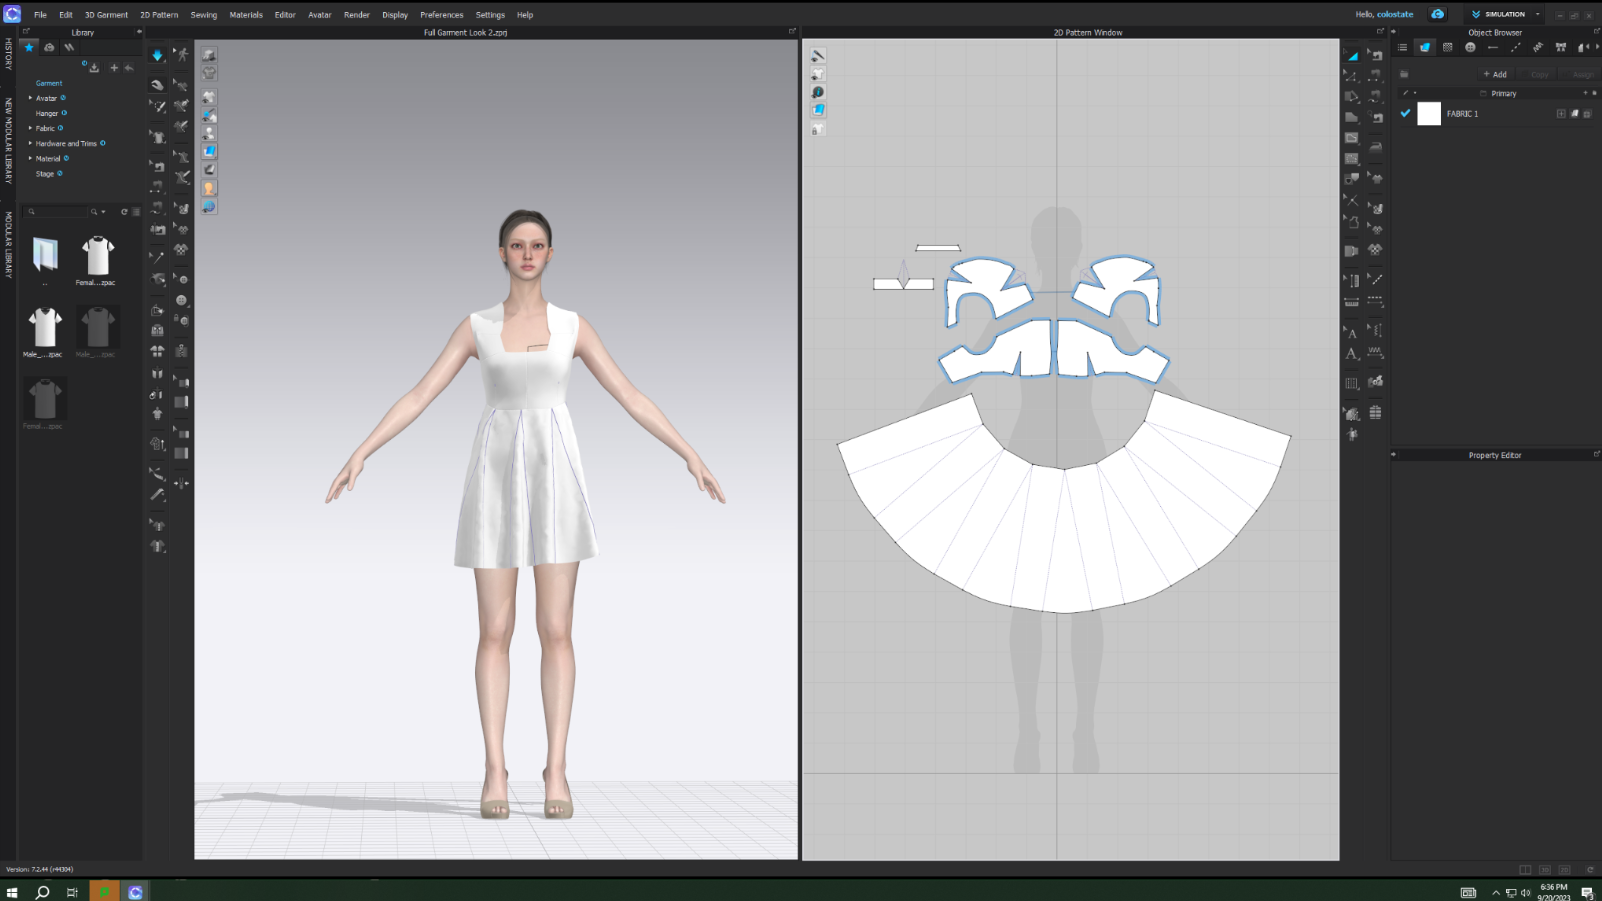Viewport: 1602px width, 901px height.
Task: Select the Select/Move hand tool in 3D toolbar
Action: point(157,85)
